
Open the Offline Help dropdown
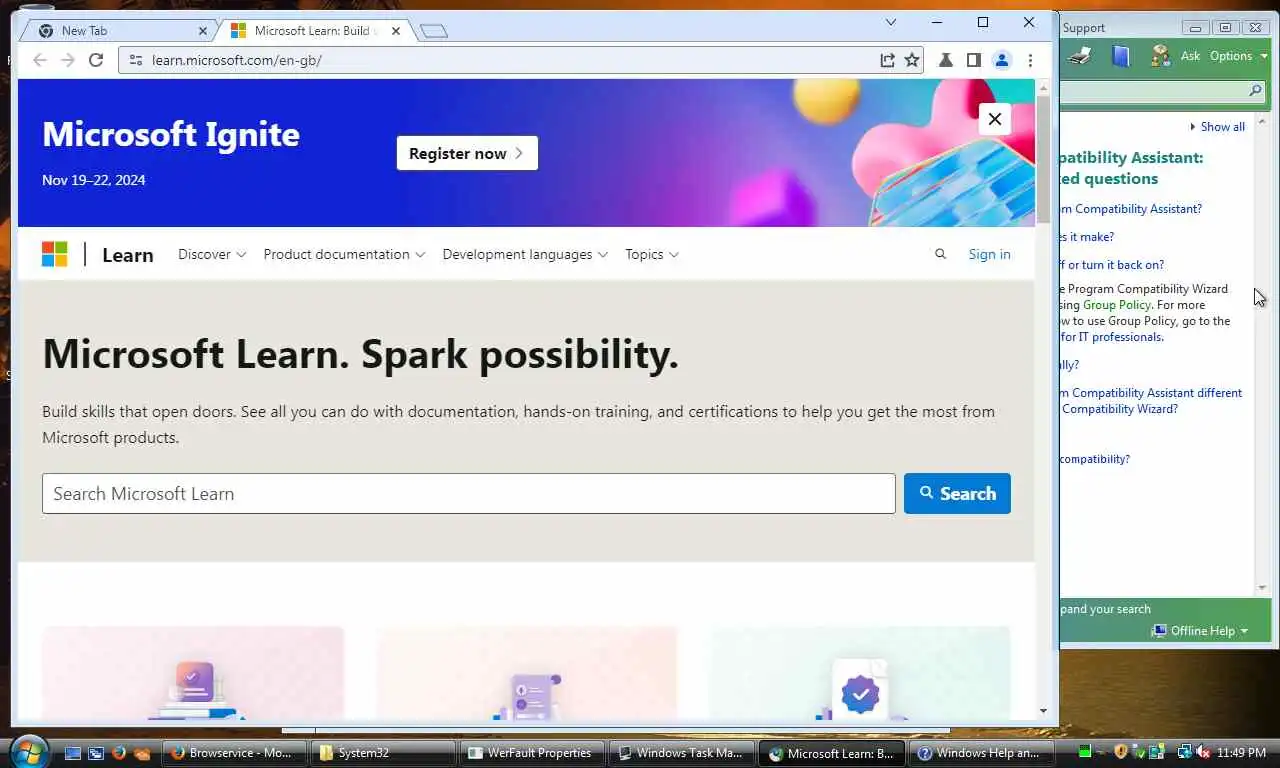[x=1200, y=631]
